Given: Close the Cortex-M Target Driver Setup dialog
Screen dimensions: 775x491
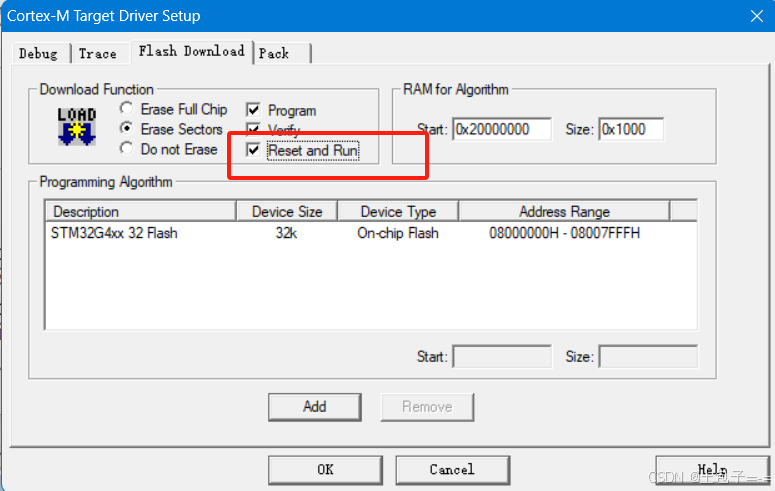Looking at the screenshot, I should click(x=756, y=15).
